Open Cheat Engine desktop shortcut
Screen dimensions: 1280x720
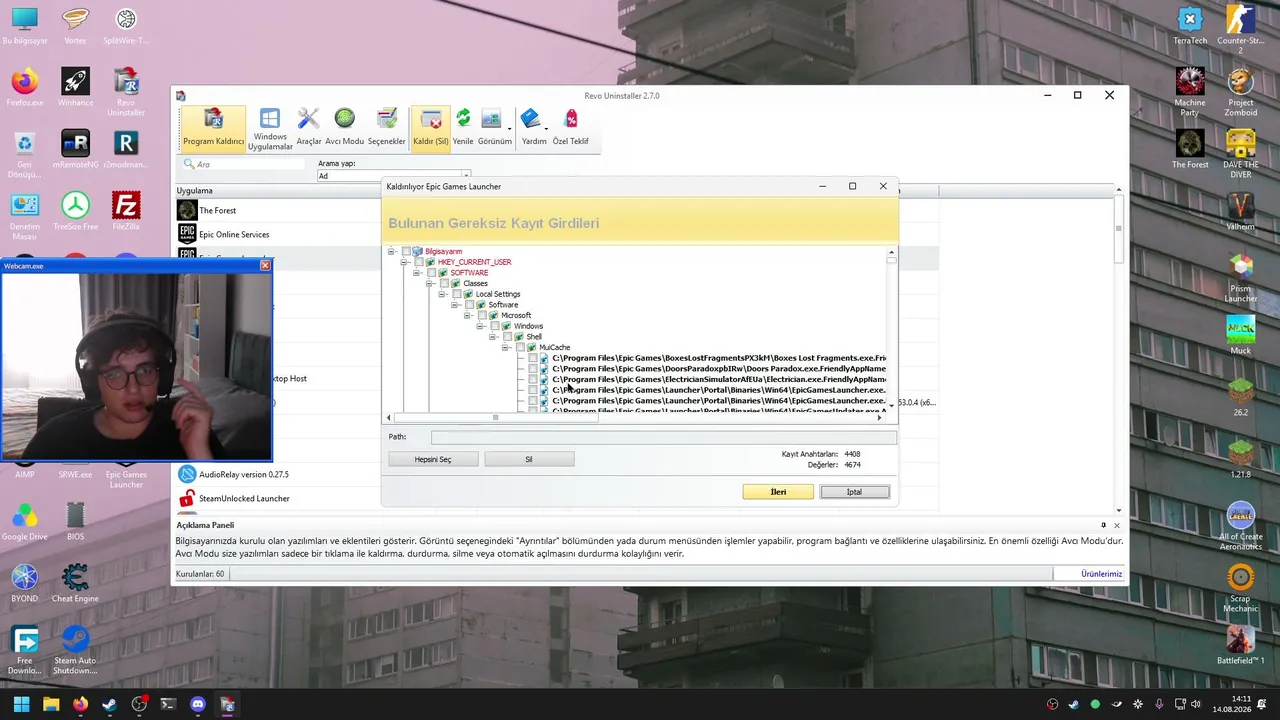[x=75, y=583]
